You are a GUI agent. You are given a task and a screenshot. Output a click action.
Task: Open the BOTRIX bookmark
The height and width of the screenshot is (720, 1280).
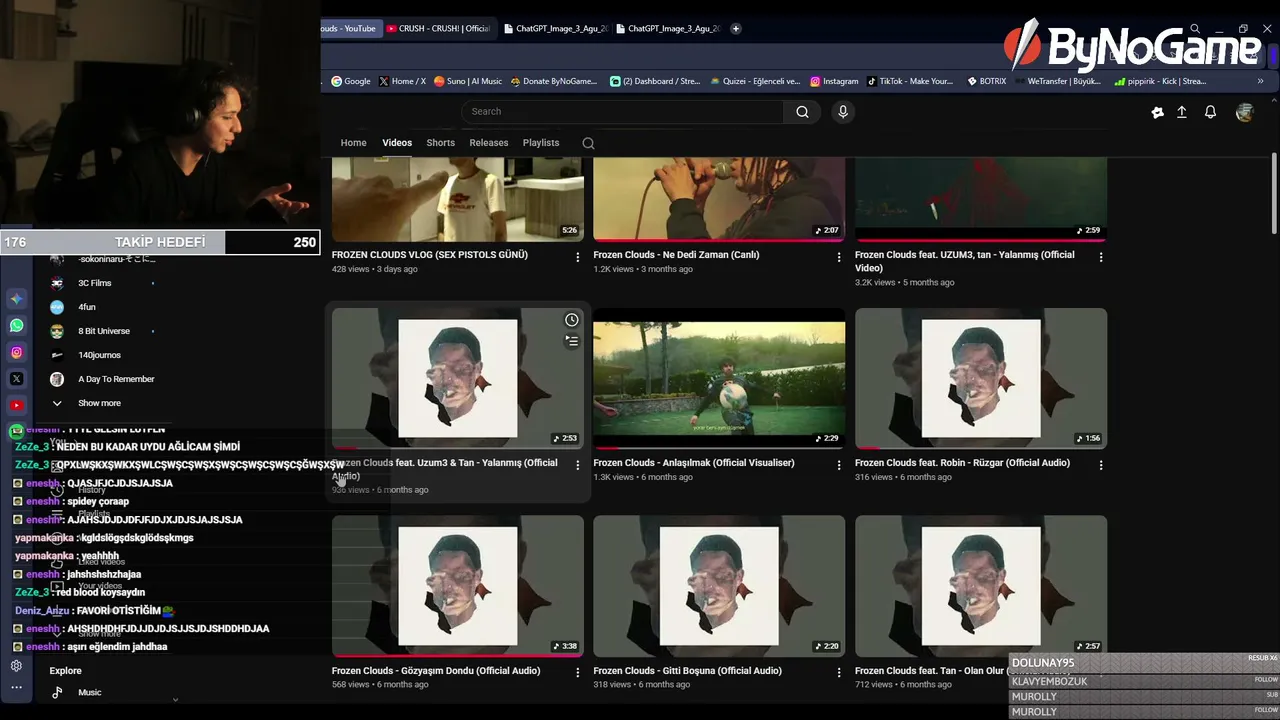click(x=987, y=82)
